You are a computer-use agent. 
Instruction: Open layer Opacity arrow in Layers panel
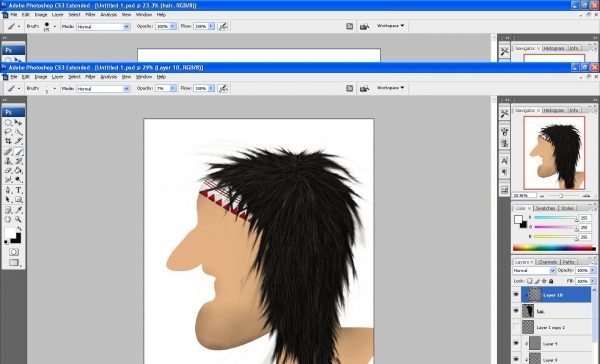click(593, 270)
